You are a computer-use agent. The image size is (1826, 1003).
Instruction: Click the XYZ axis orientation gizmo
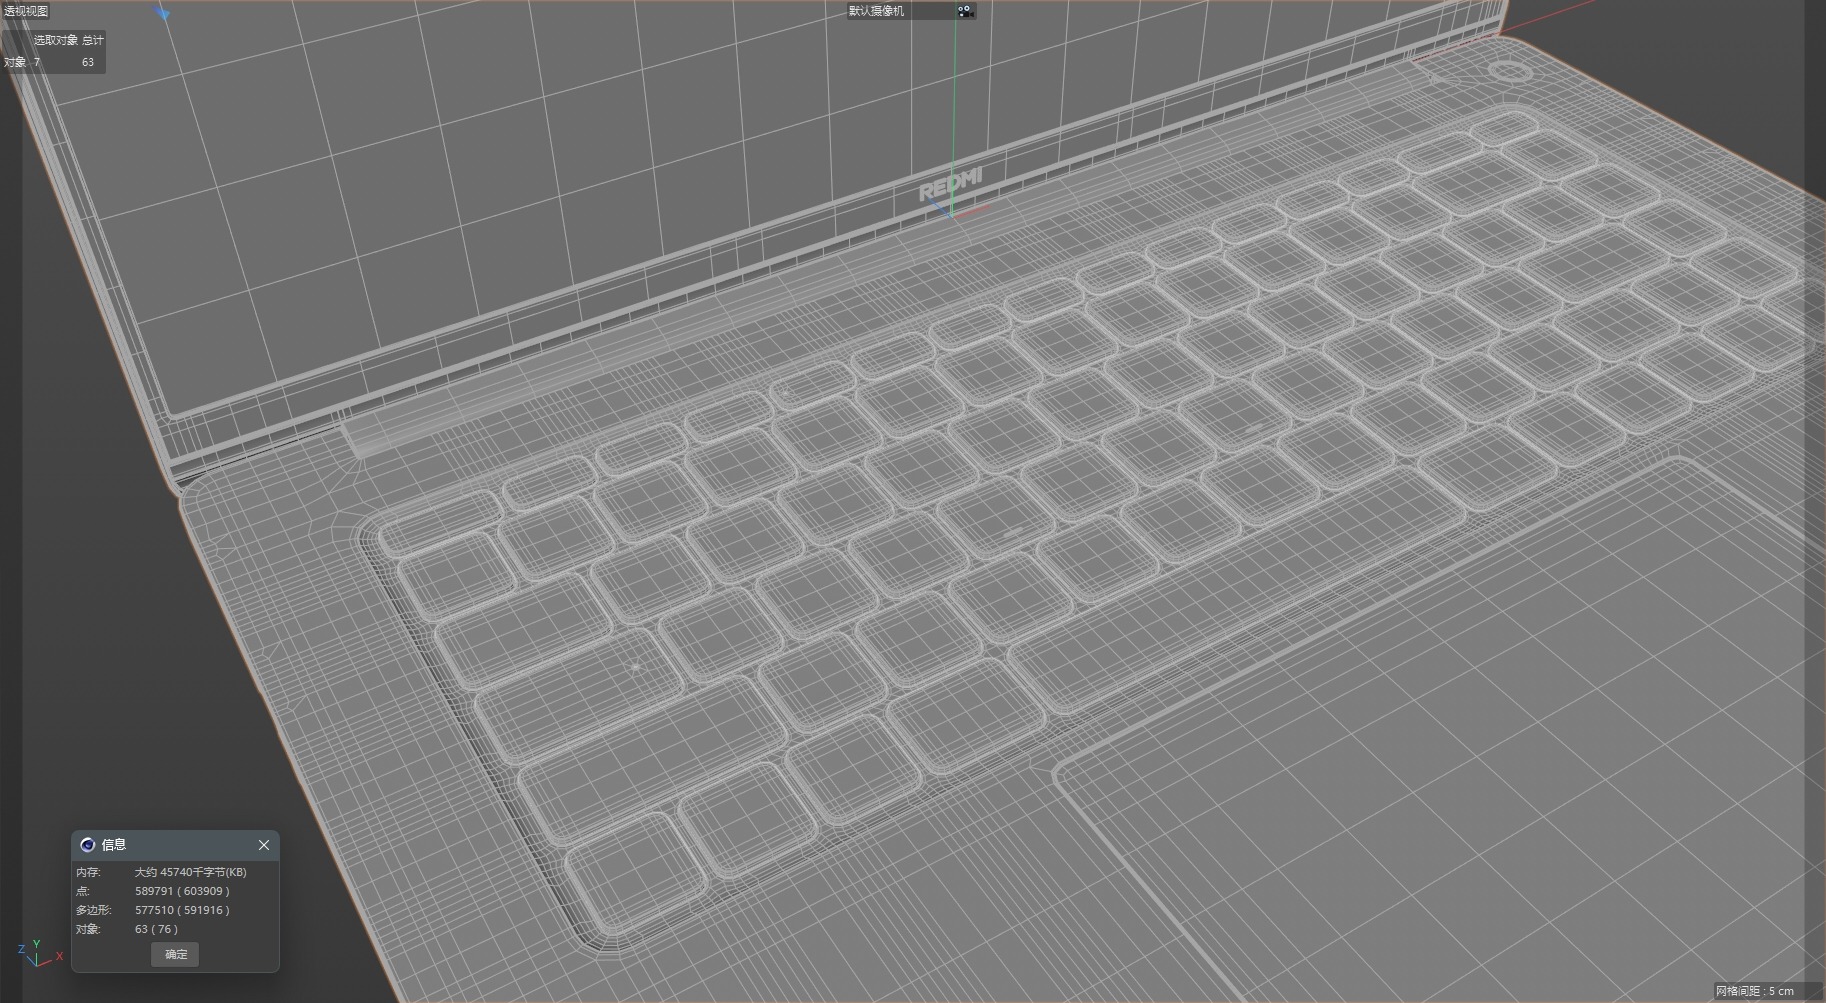click(x=38, y=954)
